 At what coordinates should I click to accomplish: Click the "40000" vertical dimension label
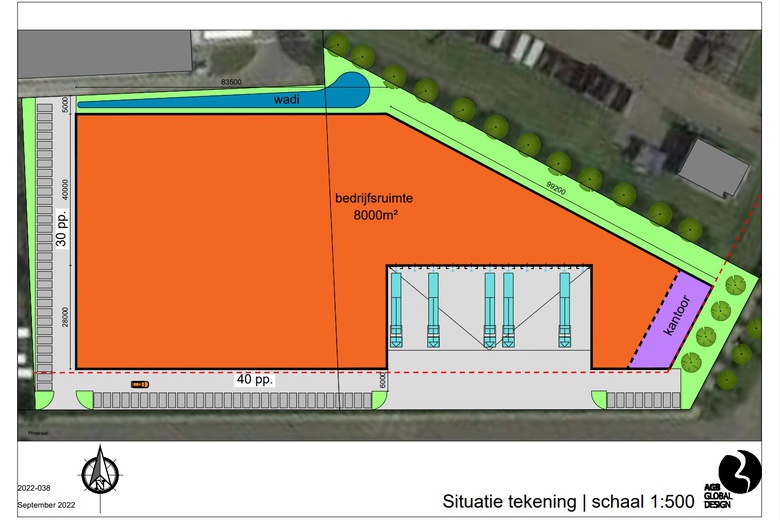[x=65, y=190]
